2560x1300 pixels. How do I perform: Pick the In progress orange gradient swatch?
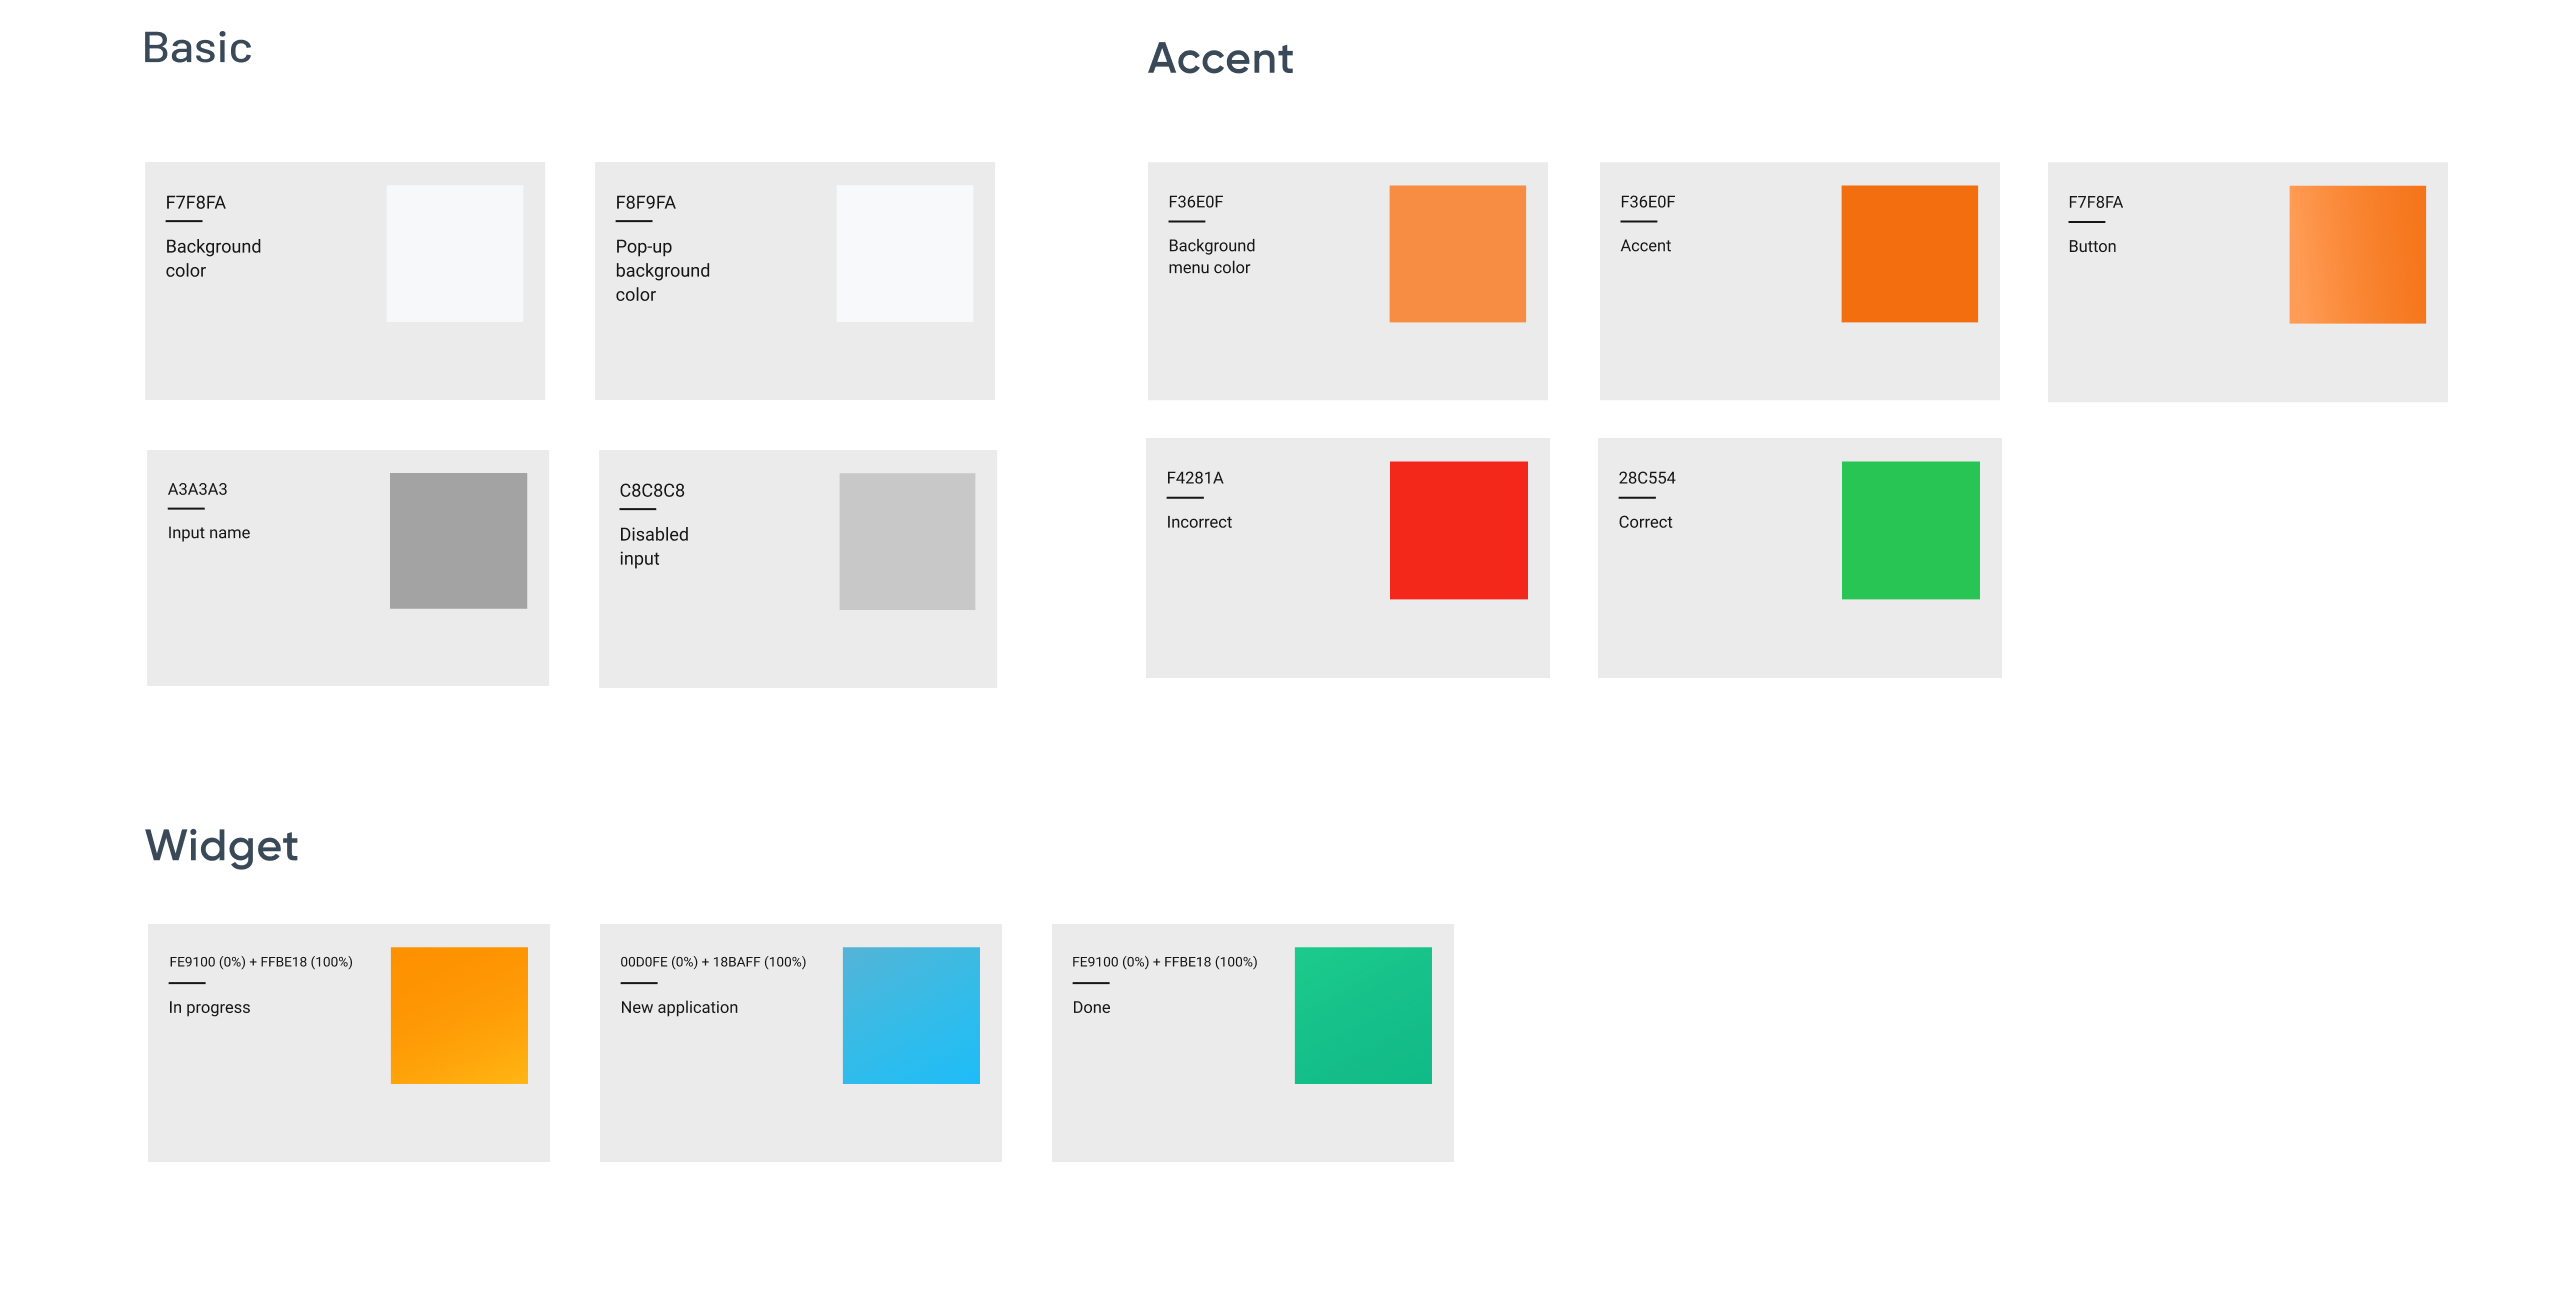(x=459, y=1015)
